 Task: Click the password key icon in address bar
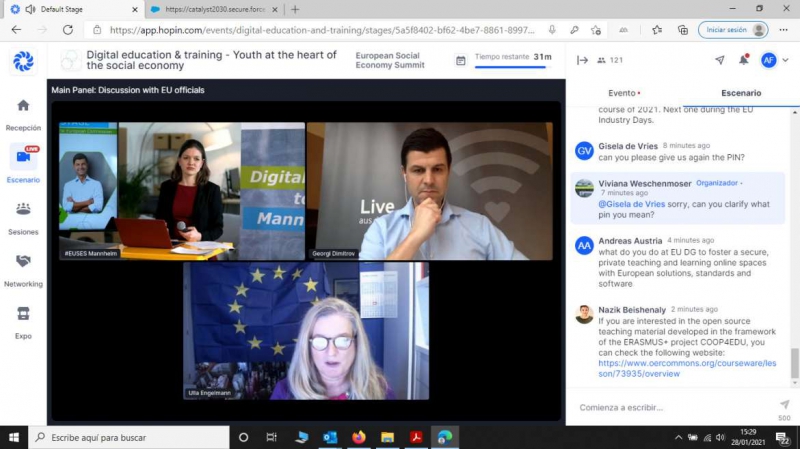574,30
